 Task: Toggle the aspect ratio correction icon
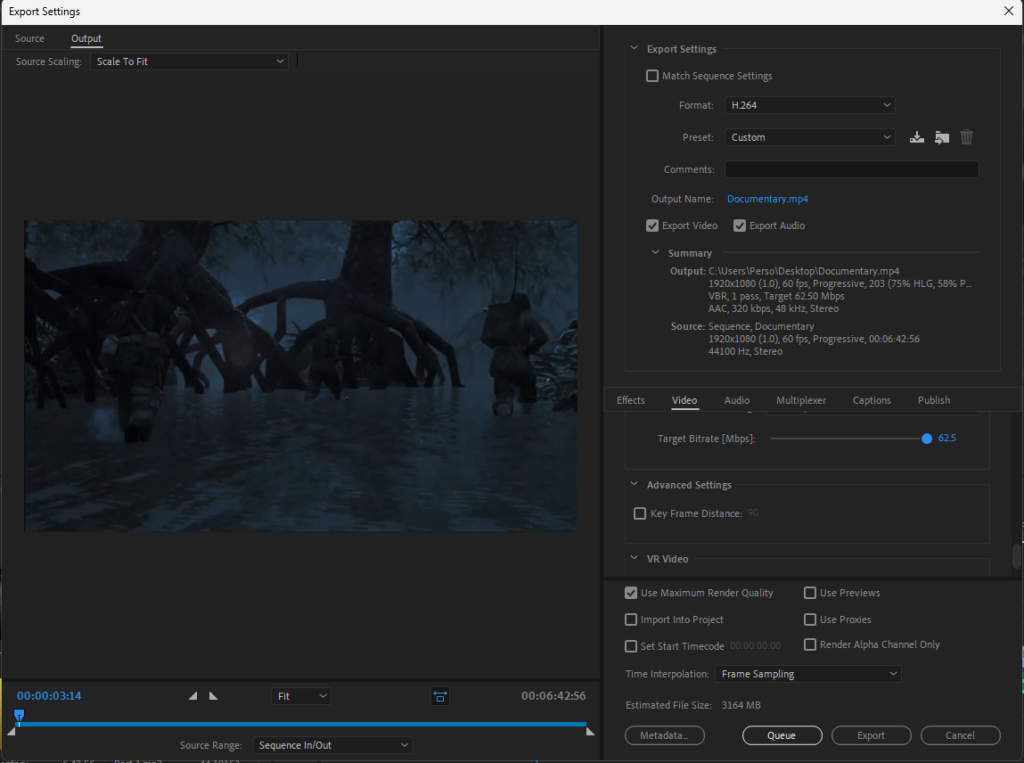(x=440, y=696)
